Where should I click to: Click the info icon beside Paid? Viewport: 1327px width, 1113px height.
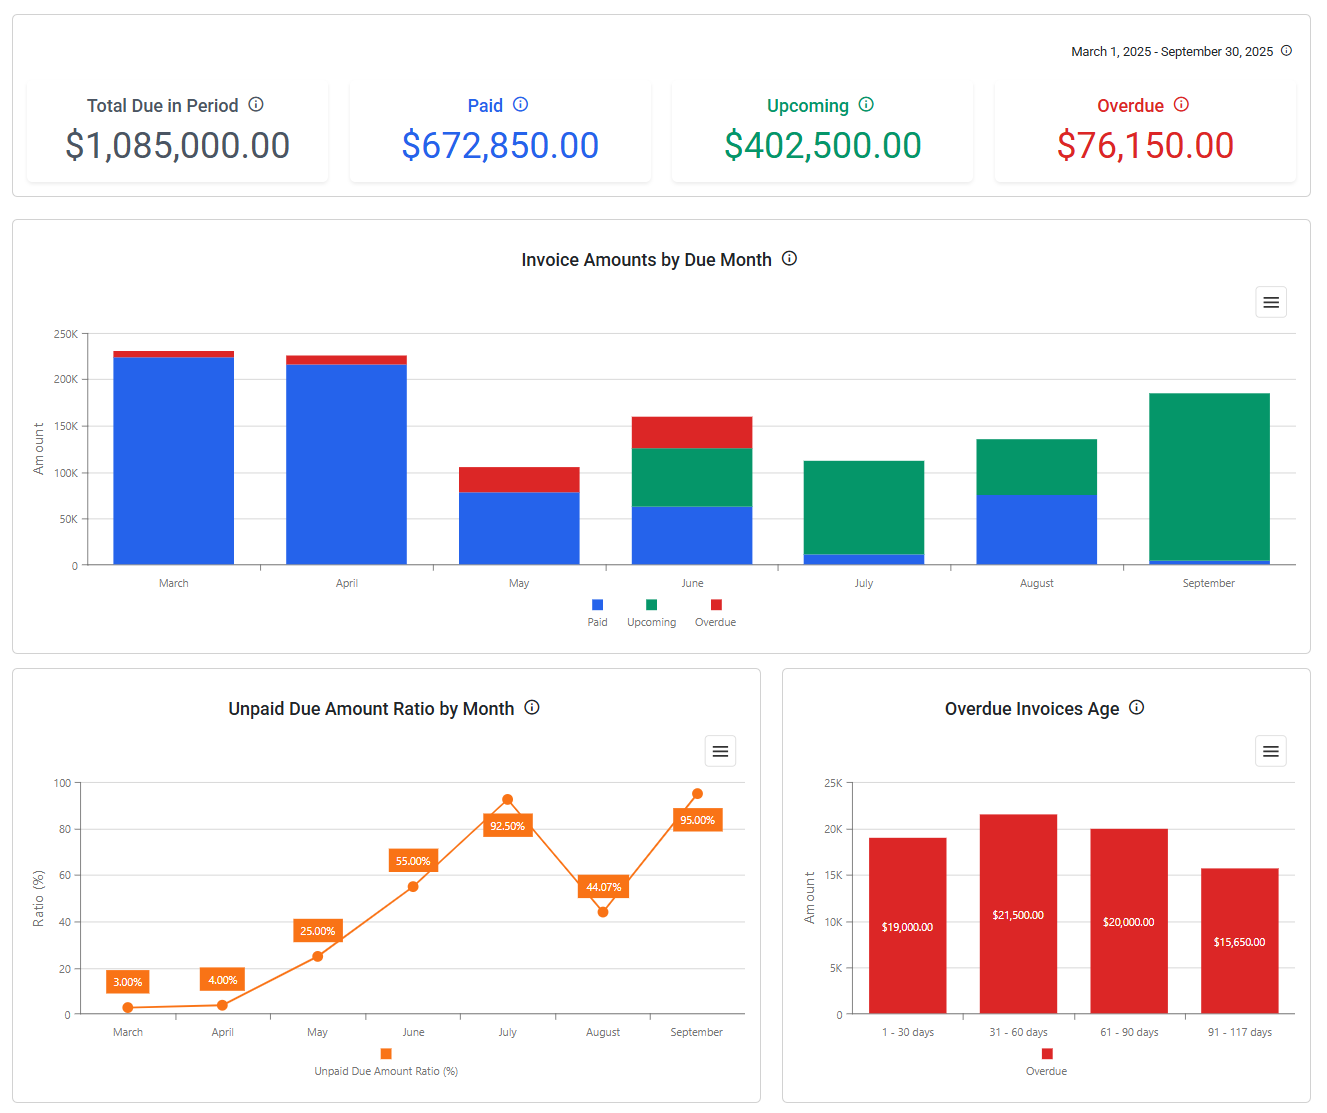coord(520,105)
